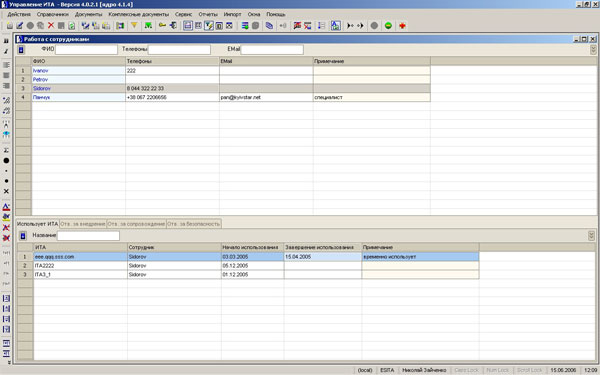Select the ITA2222 row
This screenshot has height=375, width=600.
click(248, 266)
